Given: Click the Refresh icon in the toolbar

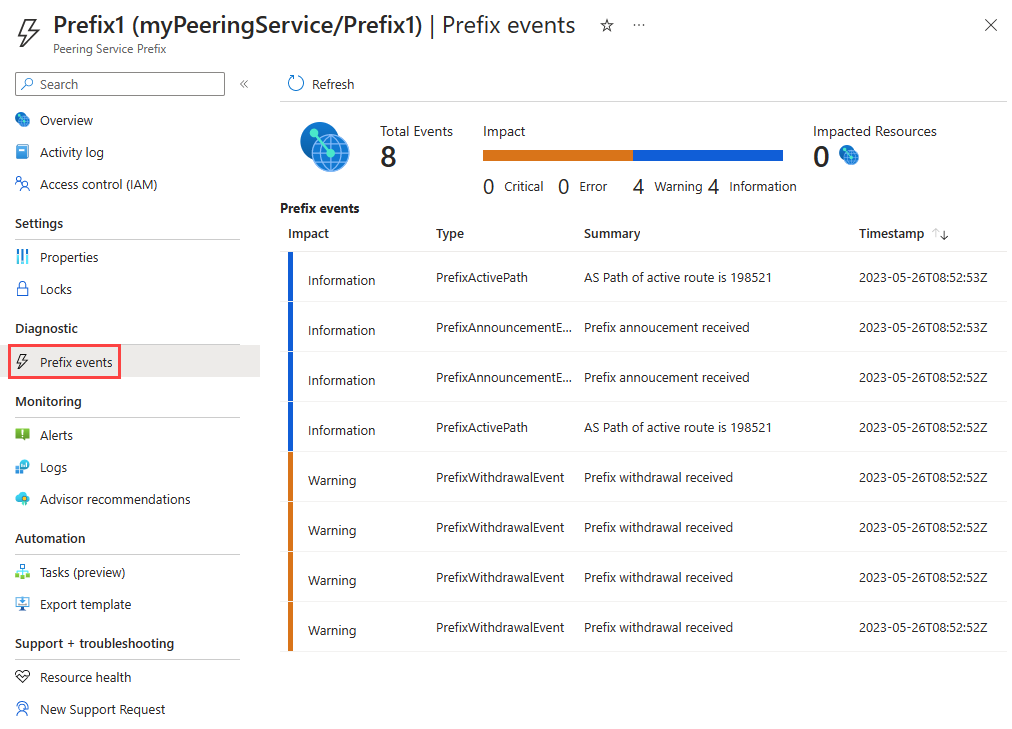Looking at the screenshot, I should pyautogui.click(x=296, y=84).
